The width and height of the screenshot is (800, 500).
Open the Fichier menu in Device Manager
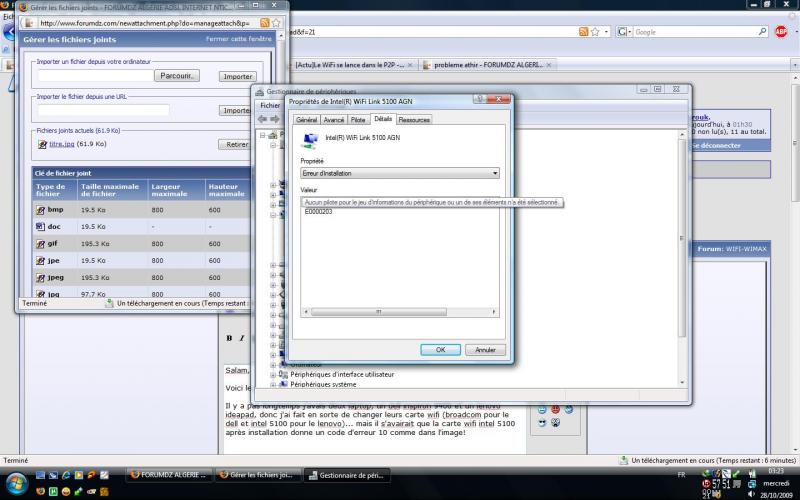click(270, 106)
